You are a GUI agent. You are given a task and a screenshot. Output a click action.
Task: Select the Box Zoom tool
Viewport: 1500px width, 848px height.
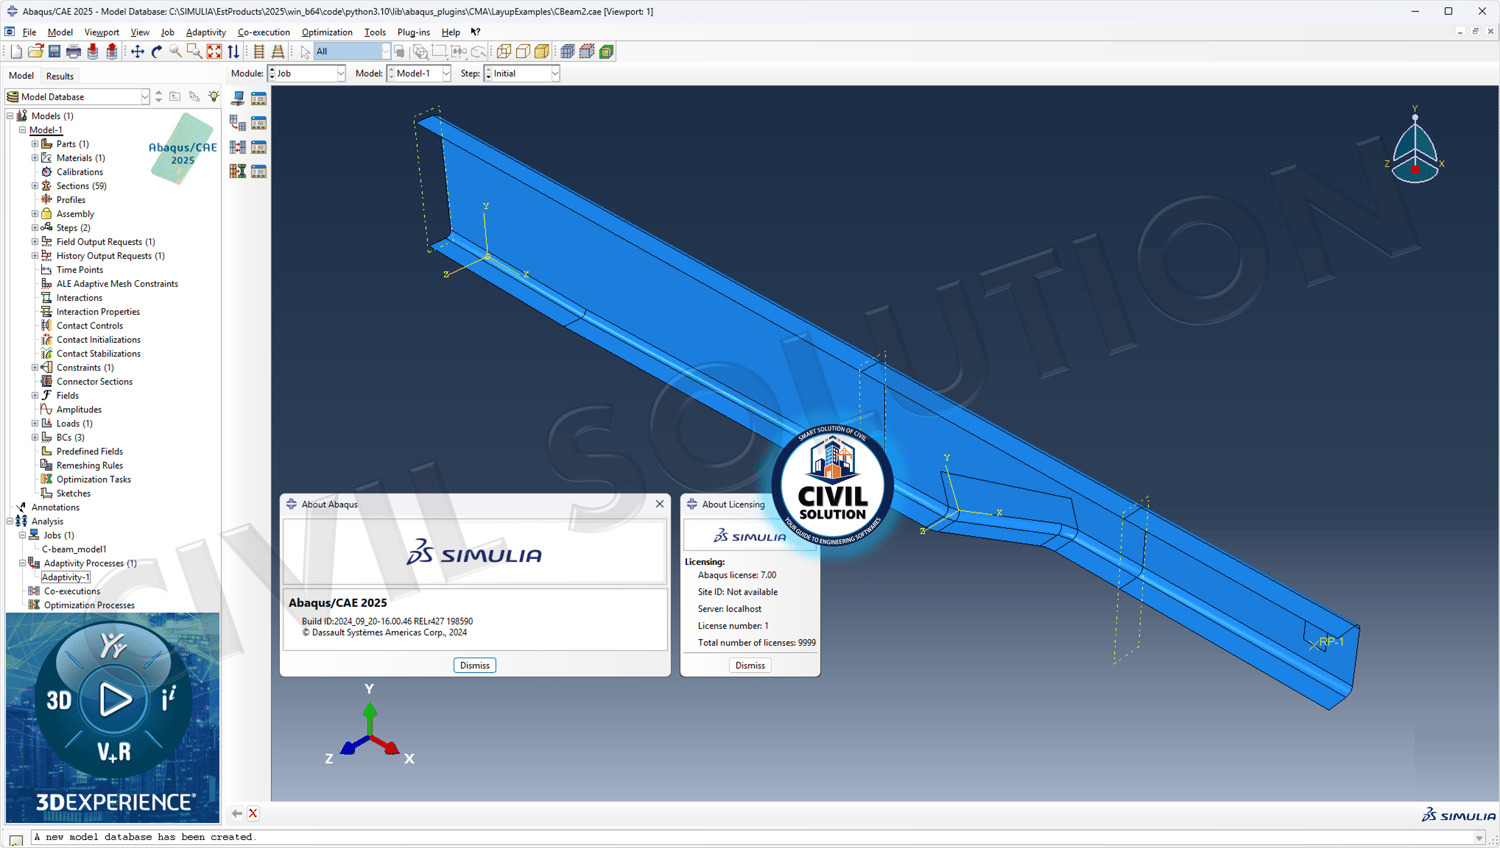coord(194,52)
